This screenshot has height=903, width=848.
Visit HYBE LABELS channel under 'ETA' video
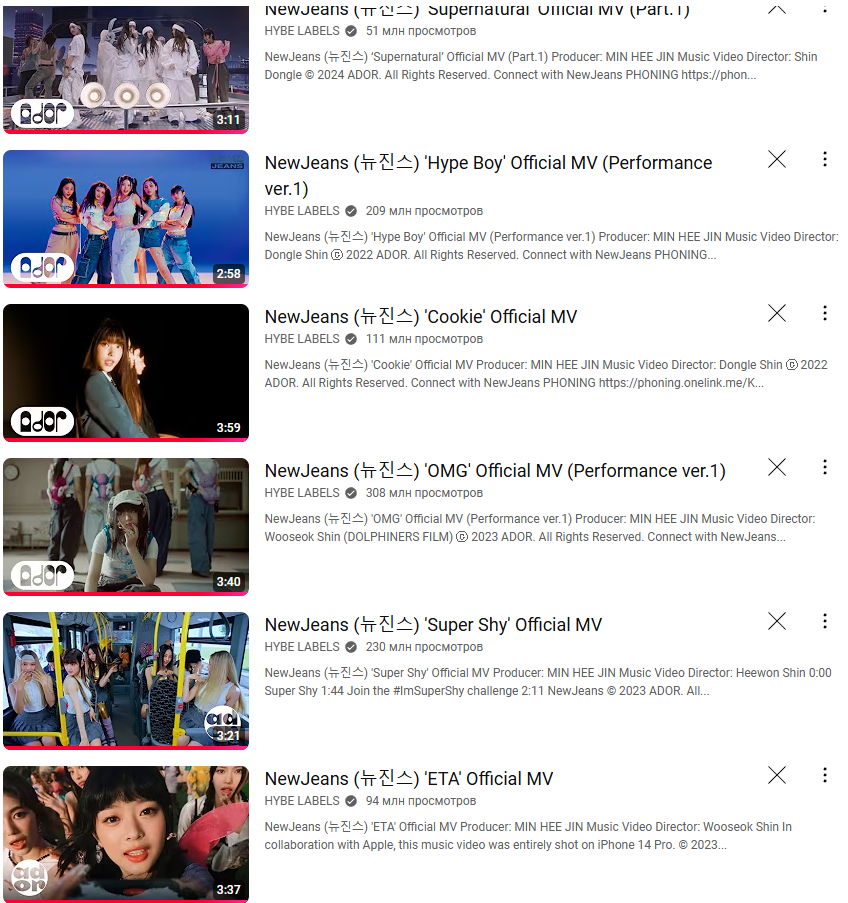point(302,801)
